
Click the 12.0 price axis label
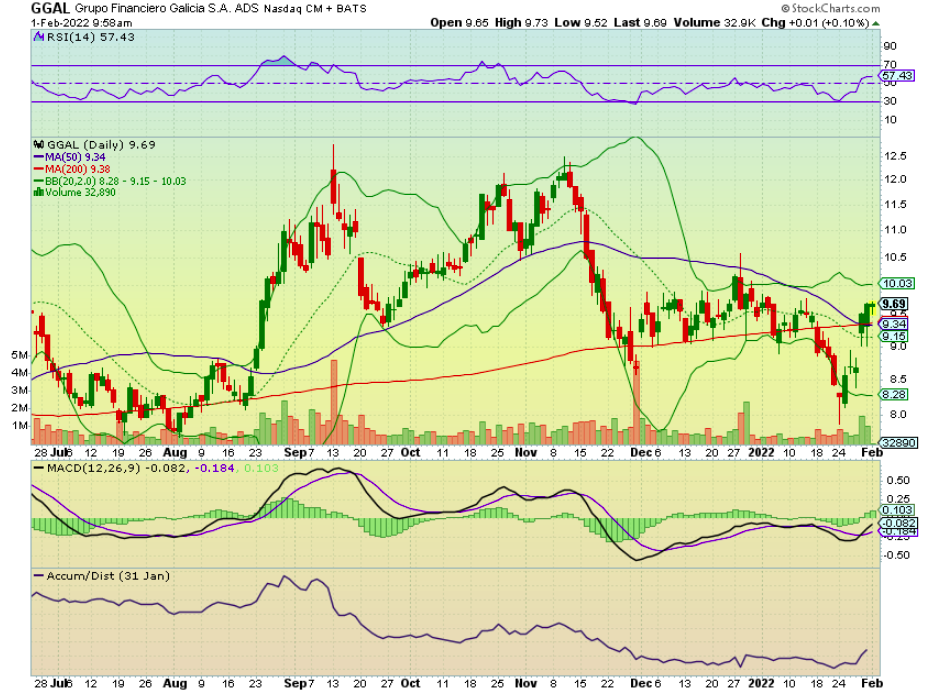tap(895, 179)
